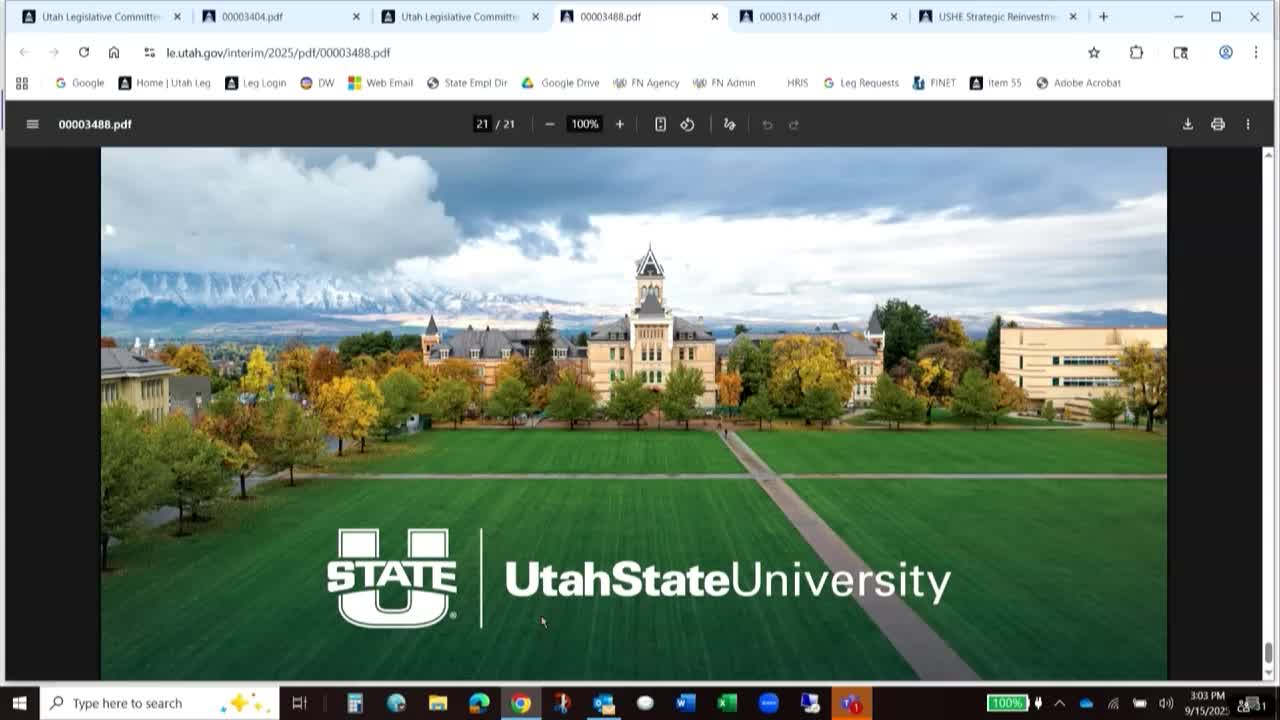Image resolution: width=1280 pixels, height=720 pixels.
Task: Open the Item 55 bookmark
Action: (996, 83)
